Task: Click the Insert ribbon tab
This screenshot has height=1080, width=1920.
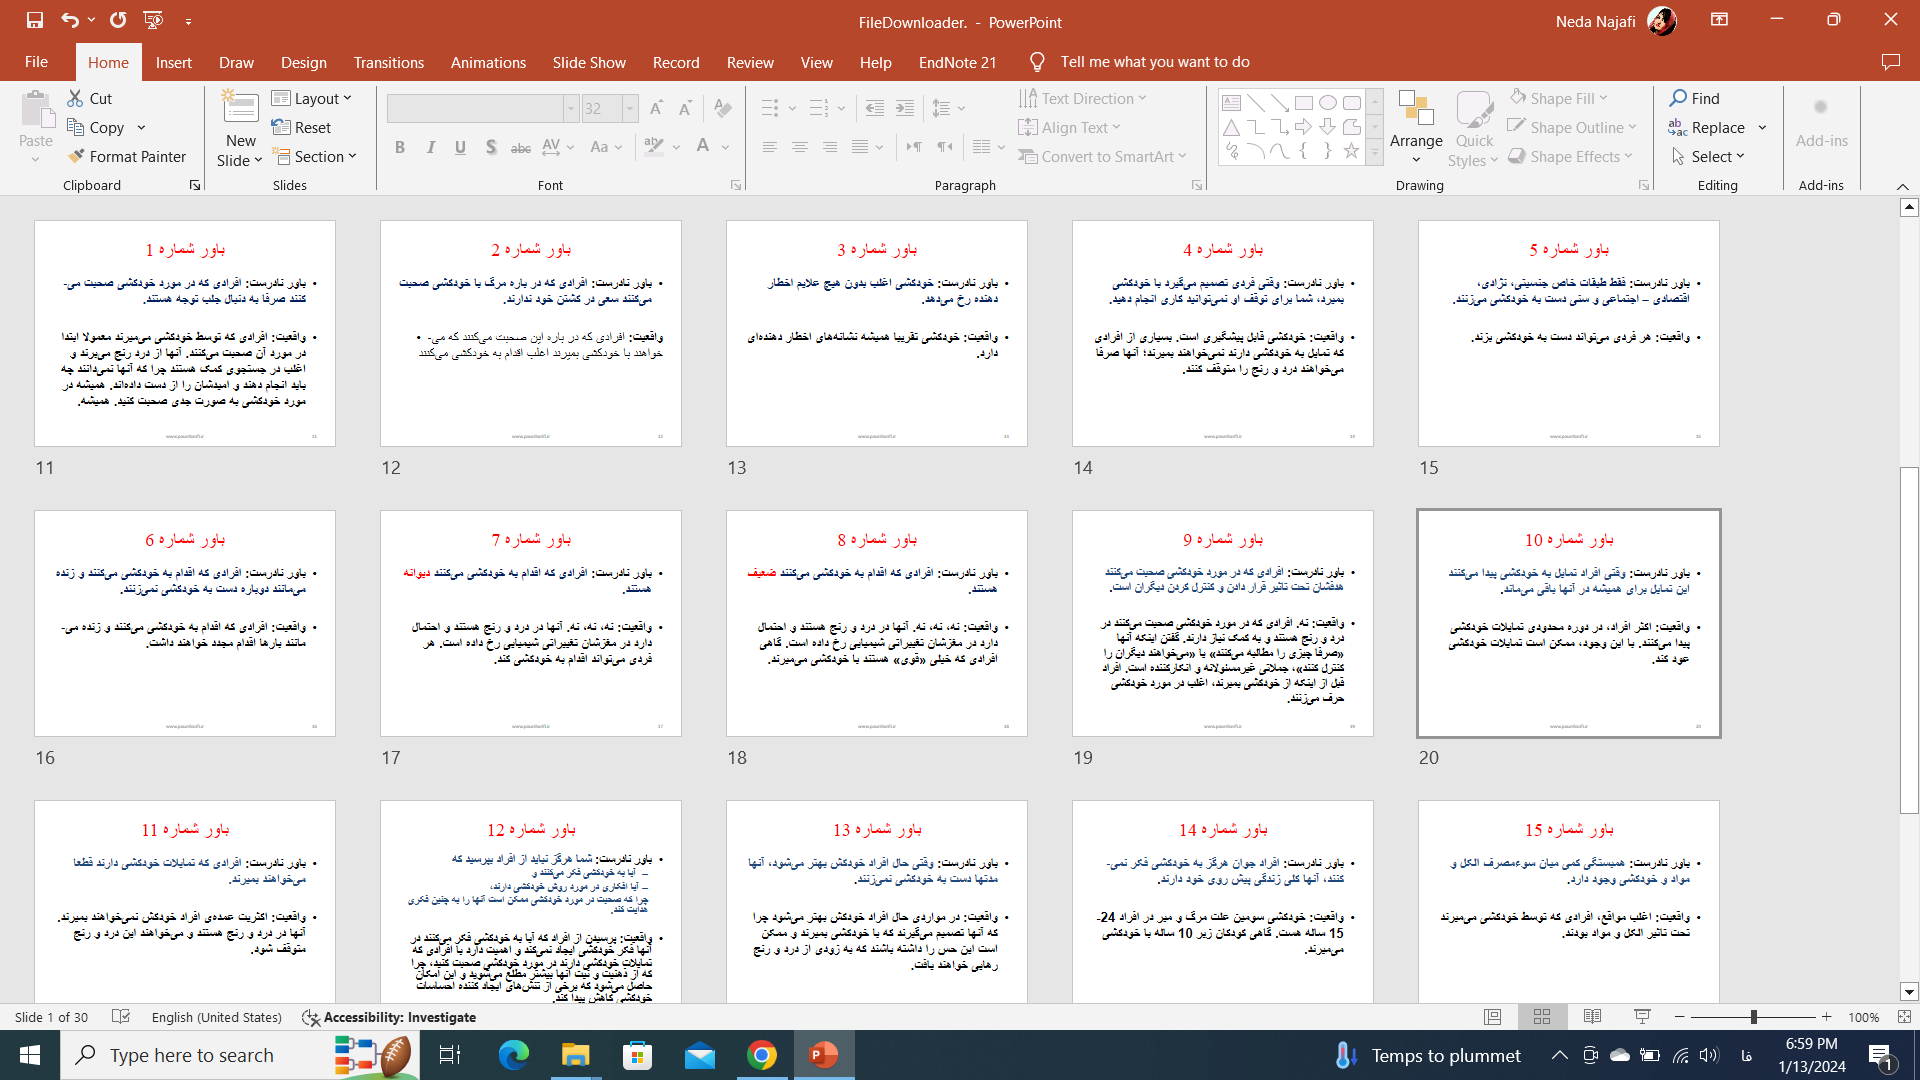Action: (173, 61)
